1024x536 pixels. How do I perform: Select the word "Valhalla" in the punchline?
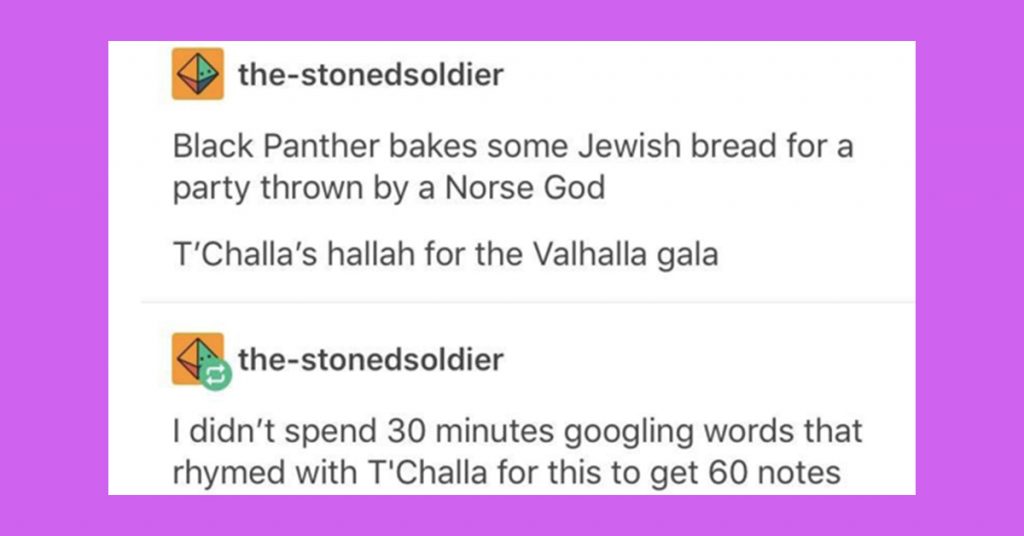[590, 254]
